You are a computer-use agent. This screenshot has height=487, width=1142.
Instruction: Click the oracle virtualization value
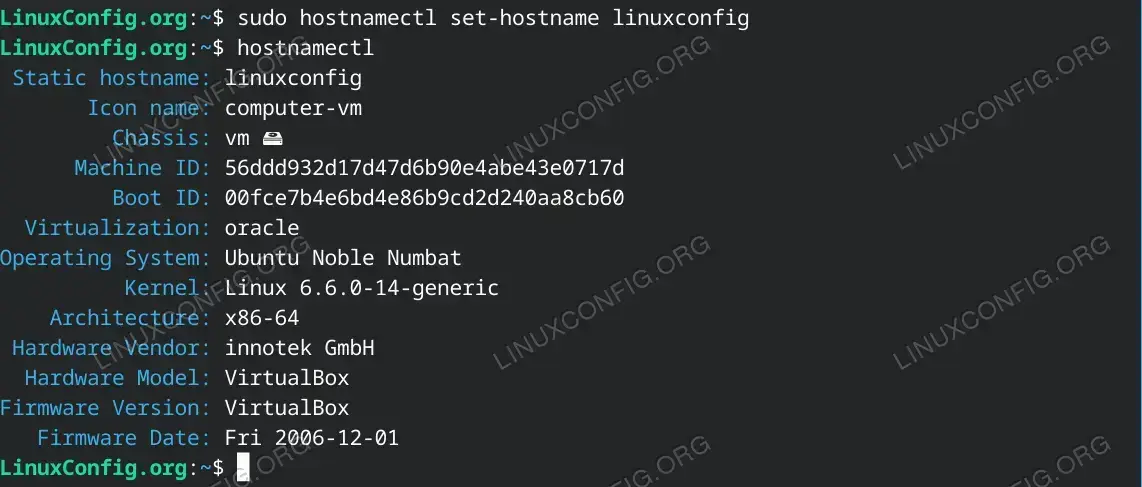pyautogui.click(x=261, y=228)
